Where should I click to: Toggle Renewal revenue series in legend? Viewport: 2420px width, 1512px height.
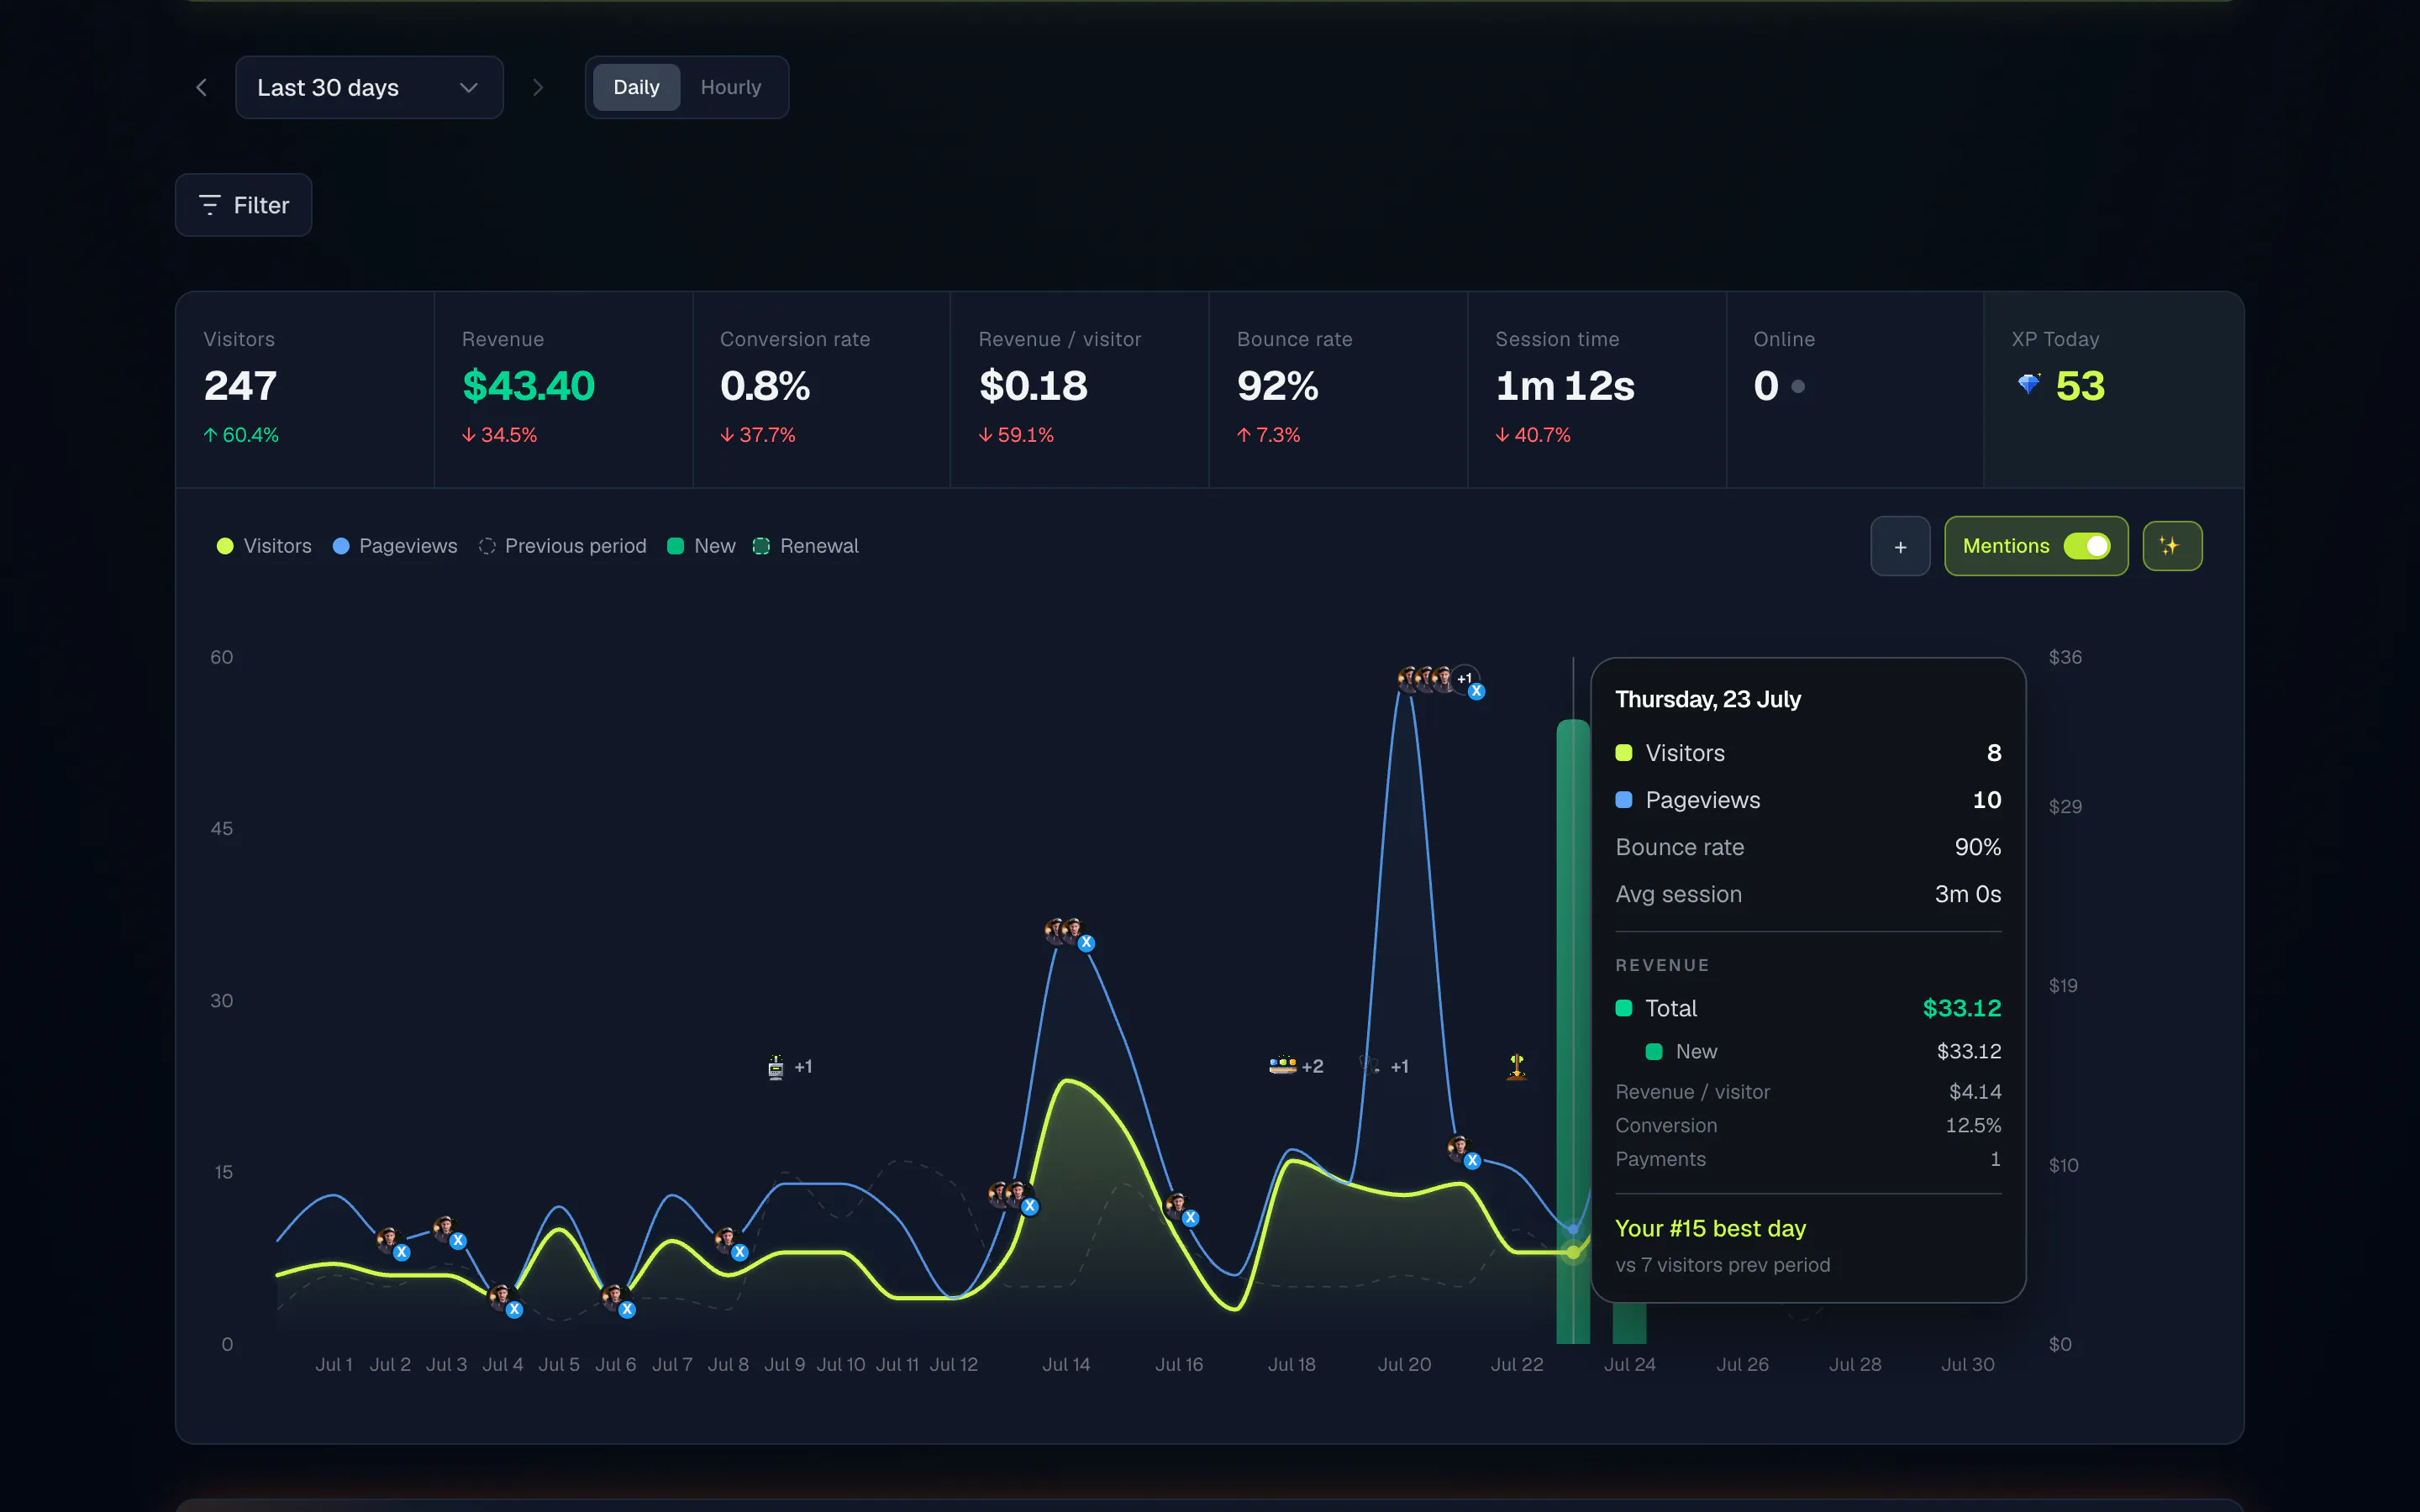[x=806, y=546]
